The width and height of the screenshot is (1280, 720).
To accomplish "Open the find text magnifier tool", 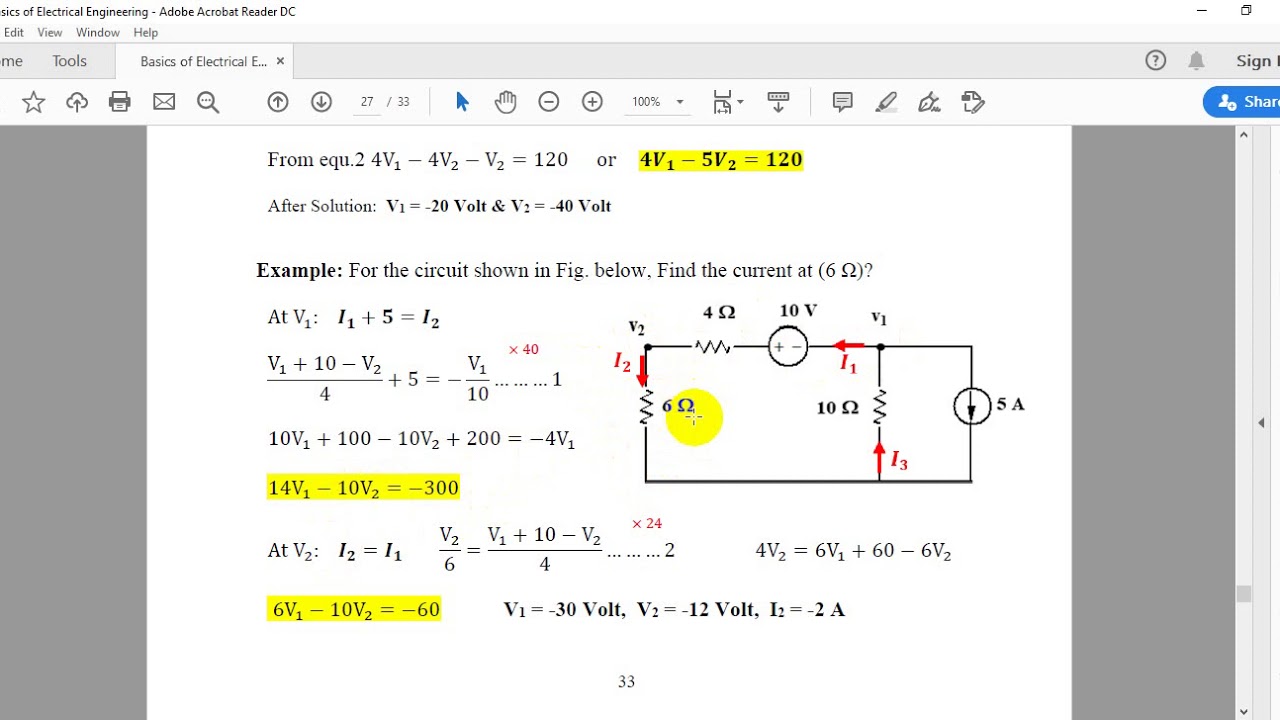I will point(208,102).
